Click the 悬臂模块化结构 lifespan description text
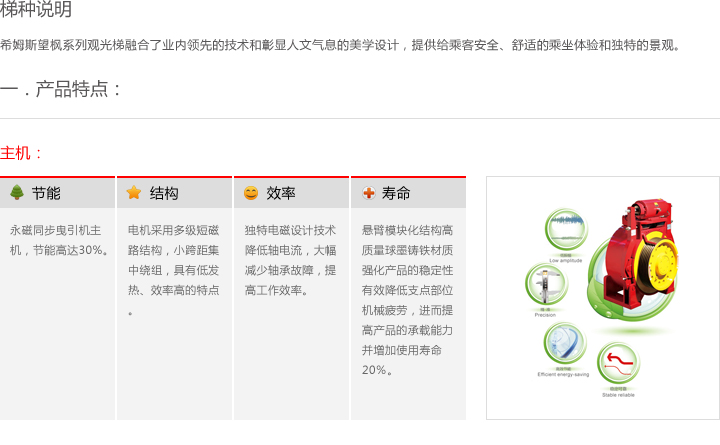The height and width of the screenshot is (445, 720). tap(407, 300)
